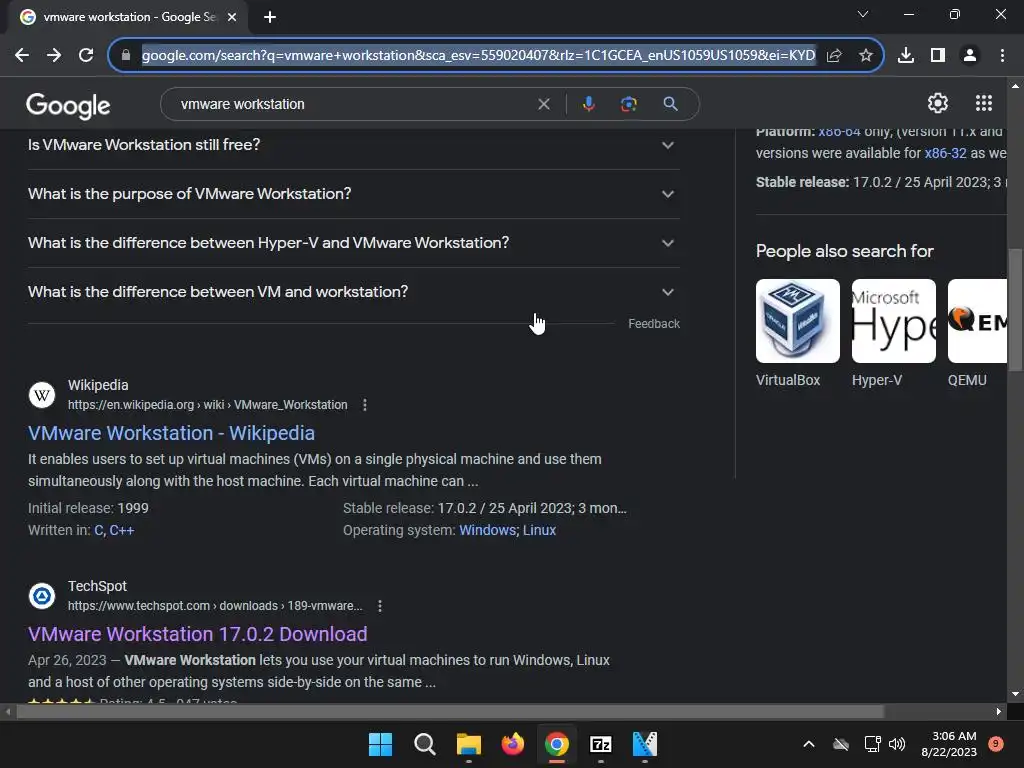This screenshot has height=768, width=1024.
Task: Open Google quick settings gear
Action: (x=938, y=103)
